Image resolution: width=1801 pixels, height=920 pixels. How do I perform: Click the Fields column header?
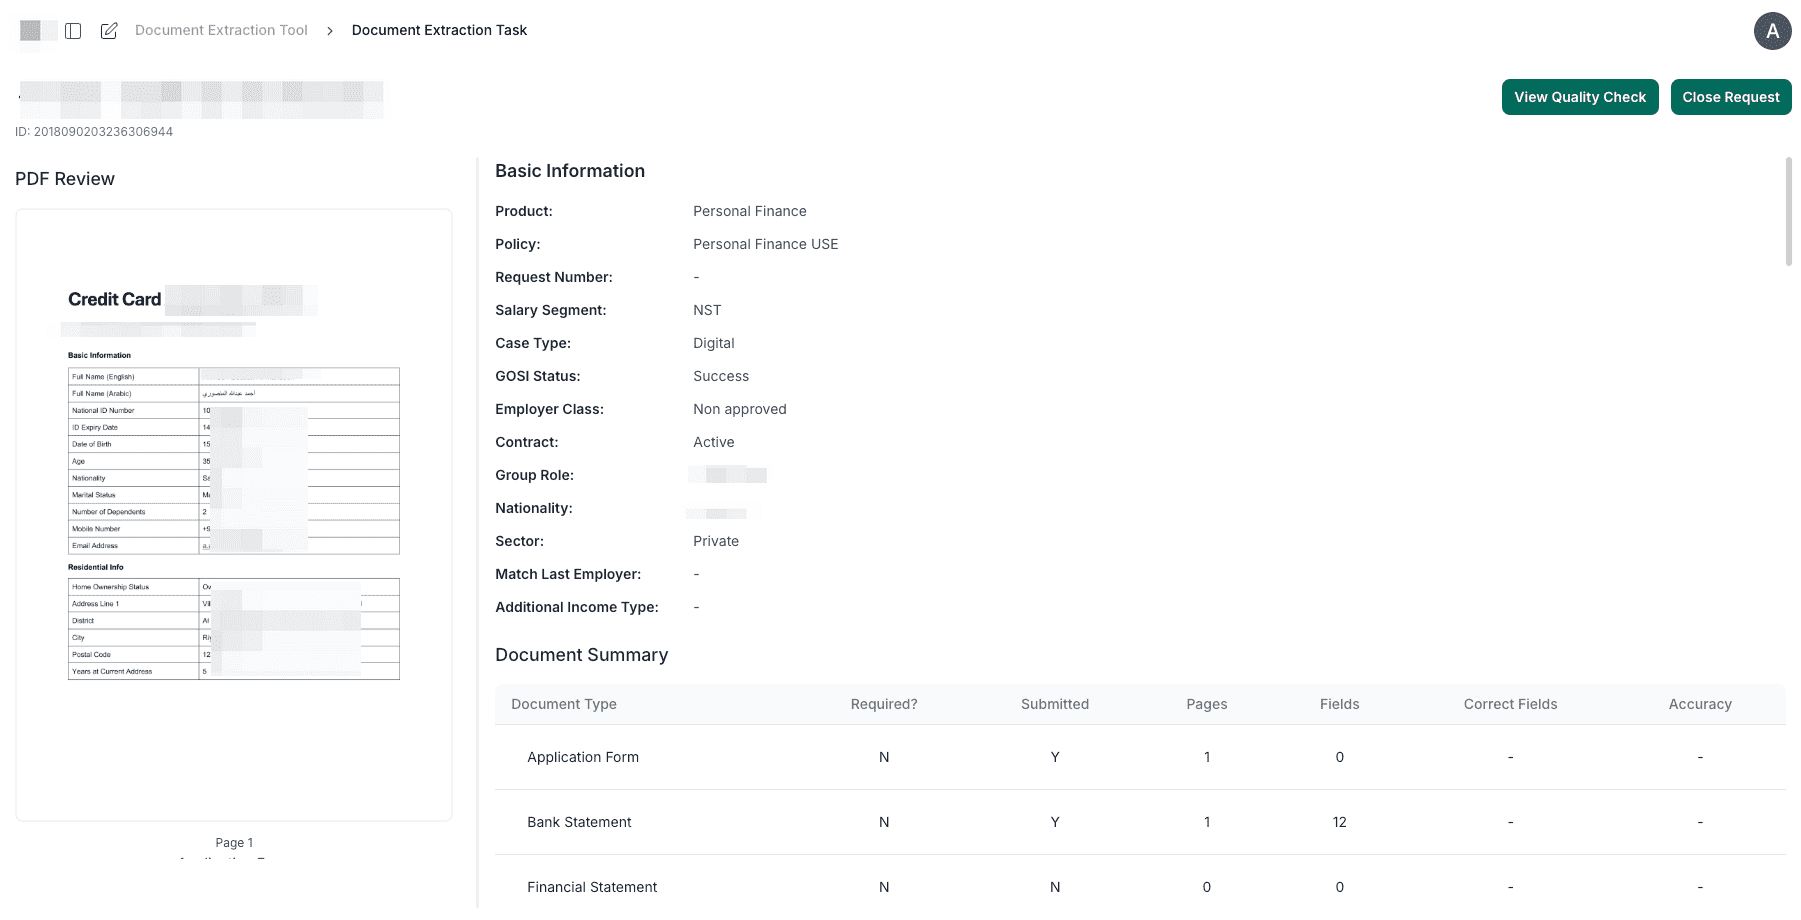click(x=1339, y=704)
